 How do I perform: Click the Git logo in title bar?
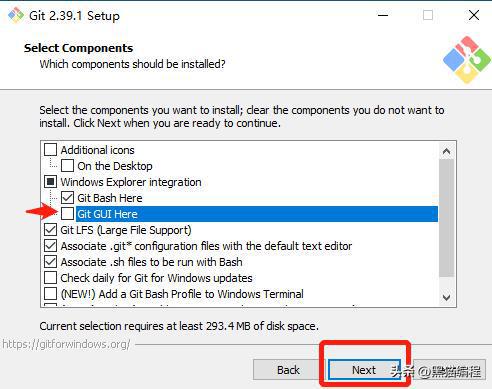(x=16, y=15)
